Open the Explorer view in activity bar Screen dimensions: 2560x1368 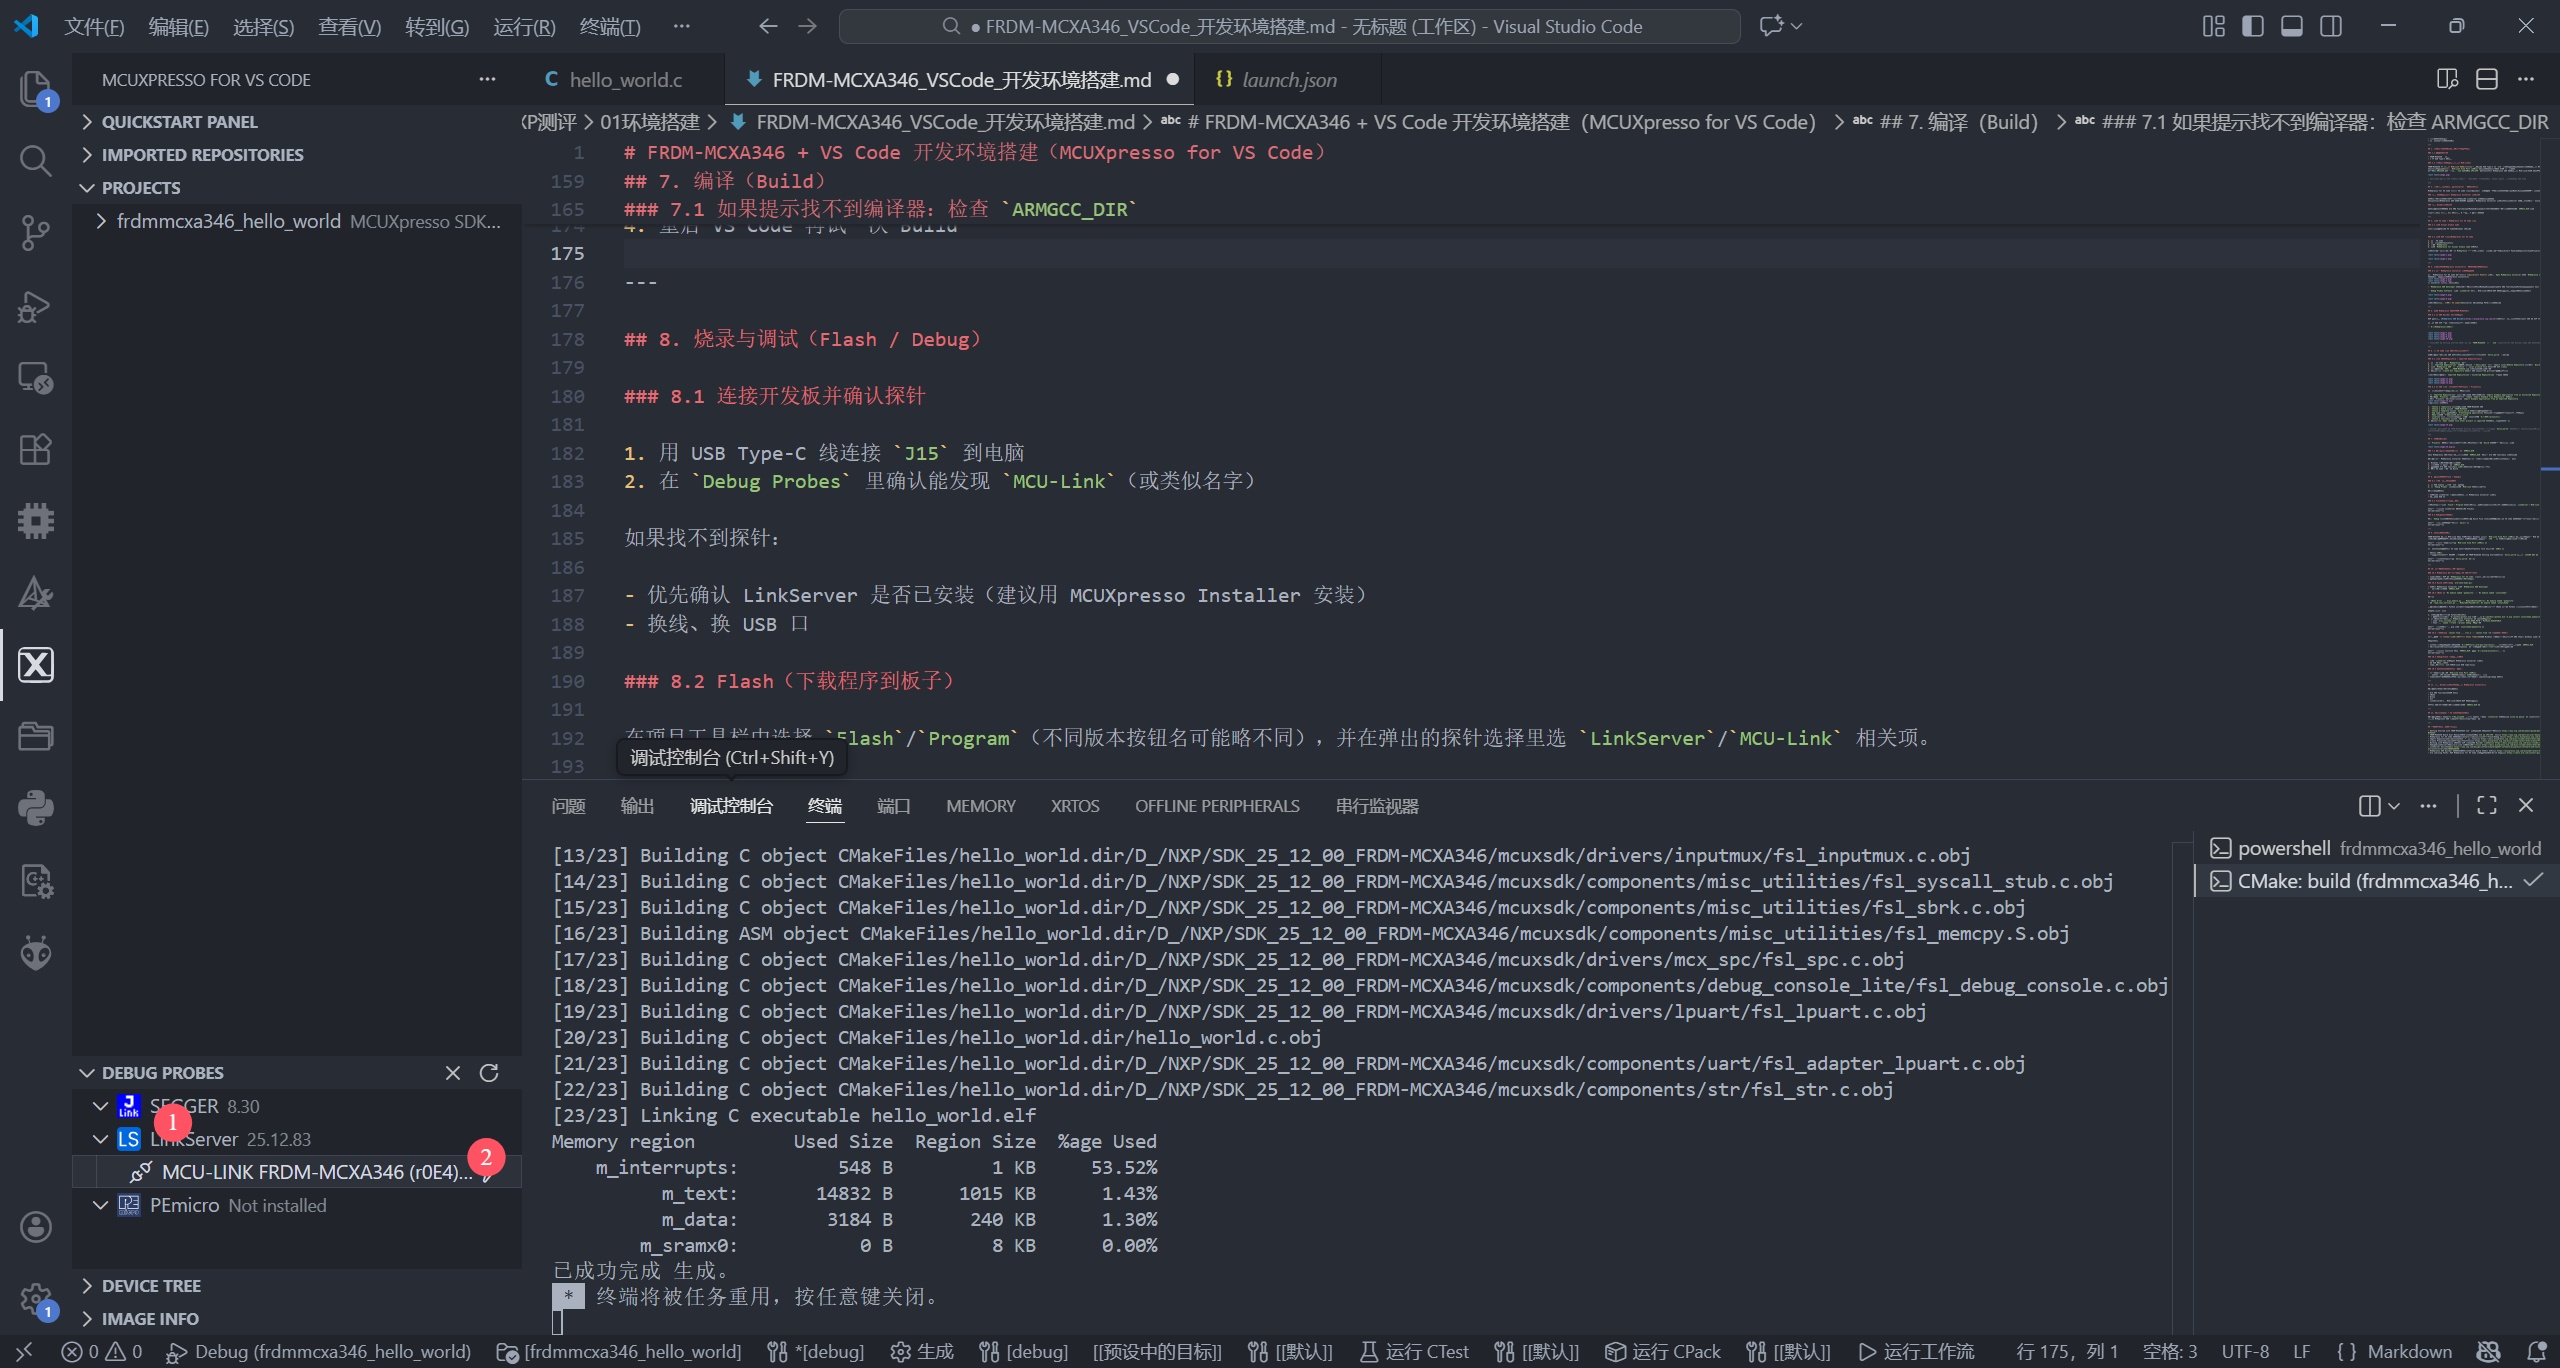(x=35, y=88)
